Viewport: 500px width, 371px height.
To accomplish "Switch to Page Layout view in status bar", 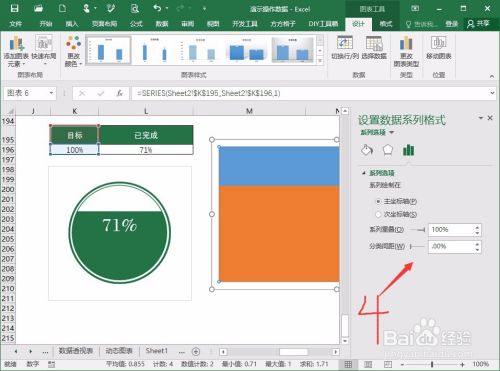I will pos(368,364).
